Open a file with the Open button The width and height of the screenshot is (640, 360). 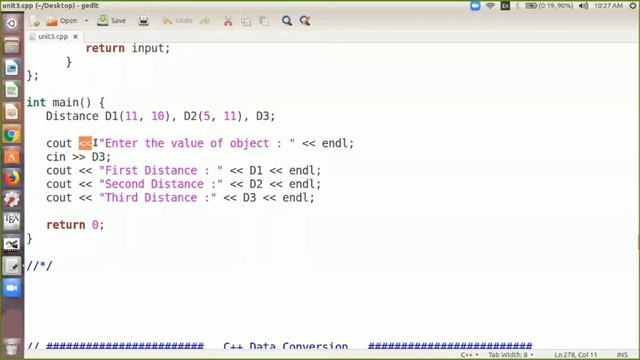tap(62, 21)
